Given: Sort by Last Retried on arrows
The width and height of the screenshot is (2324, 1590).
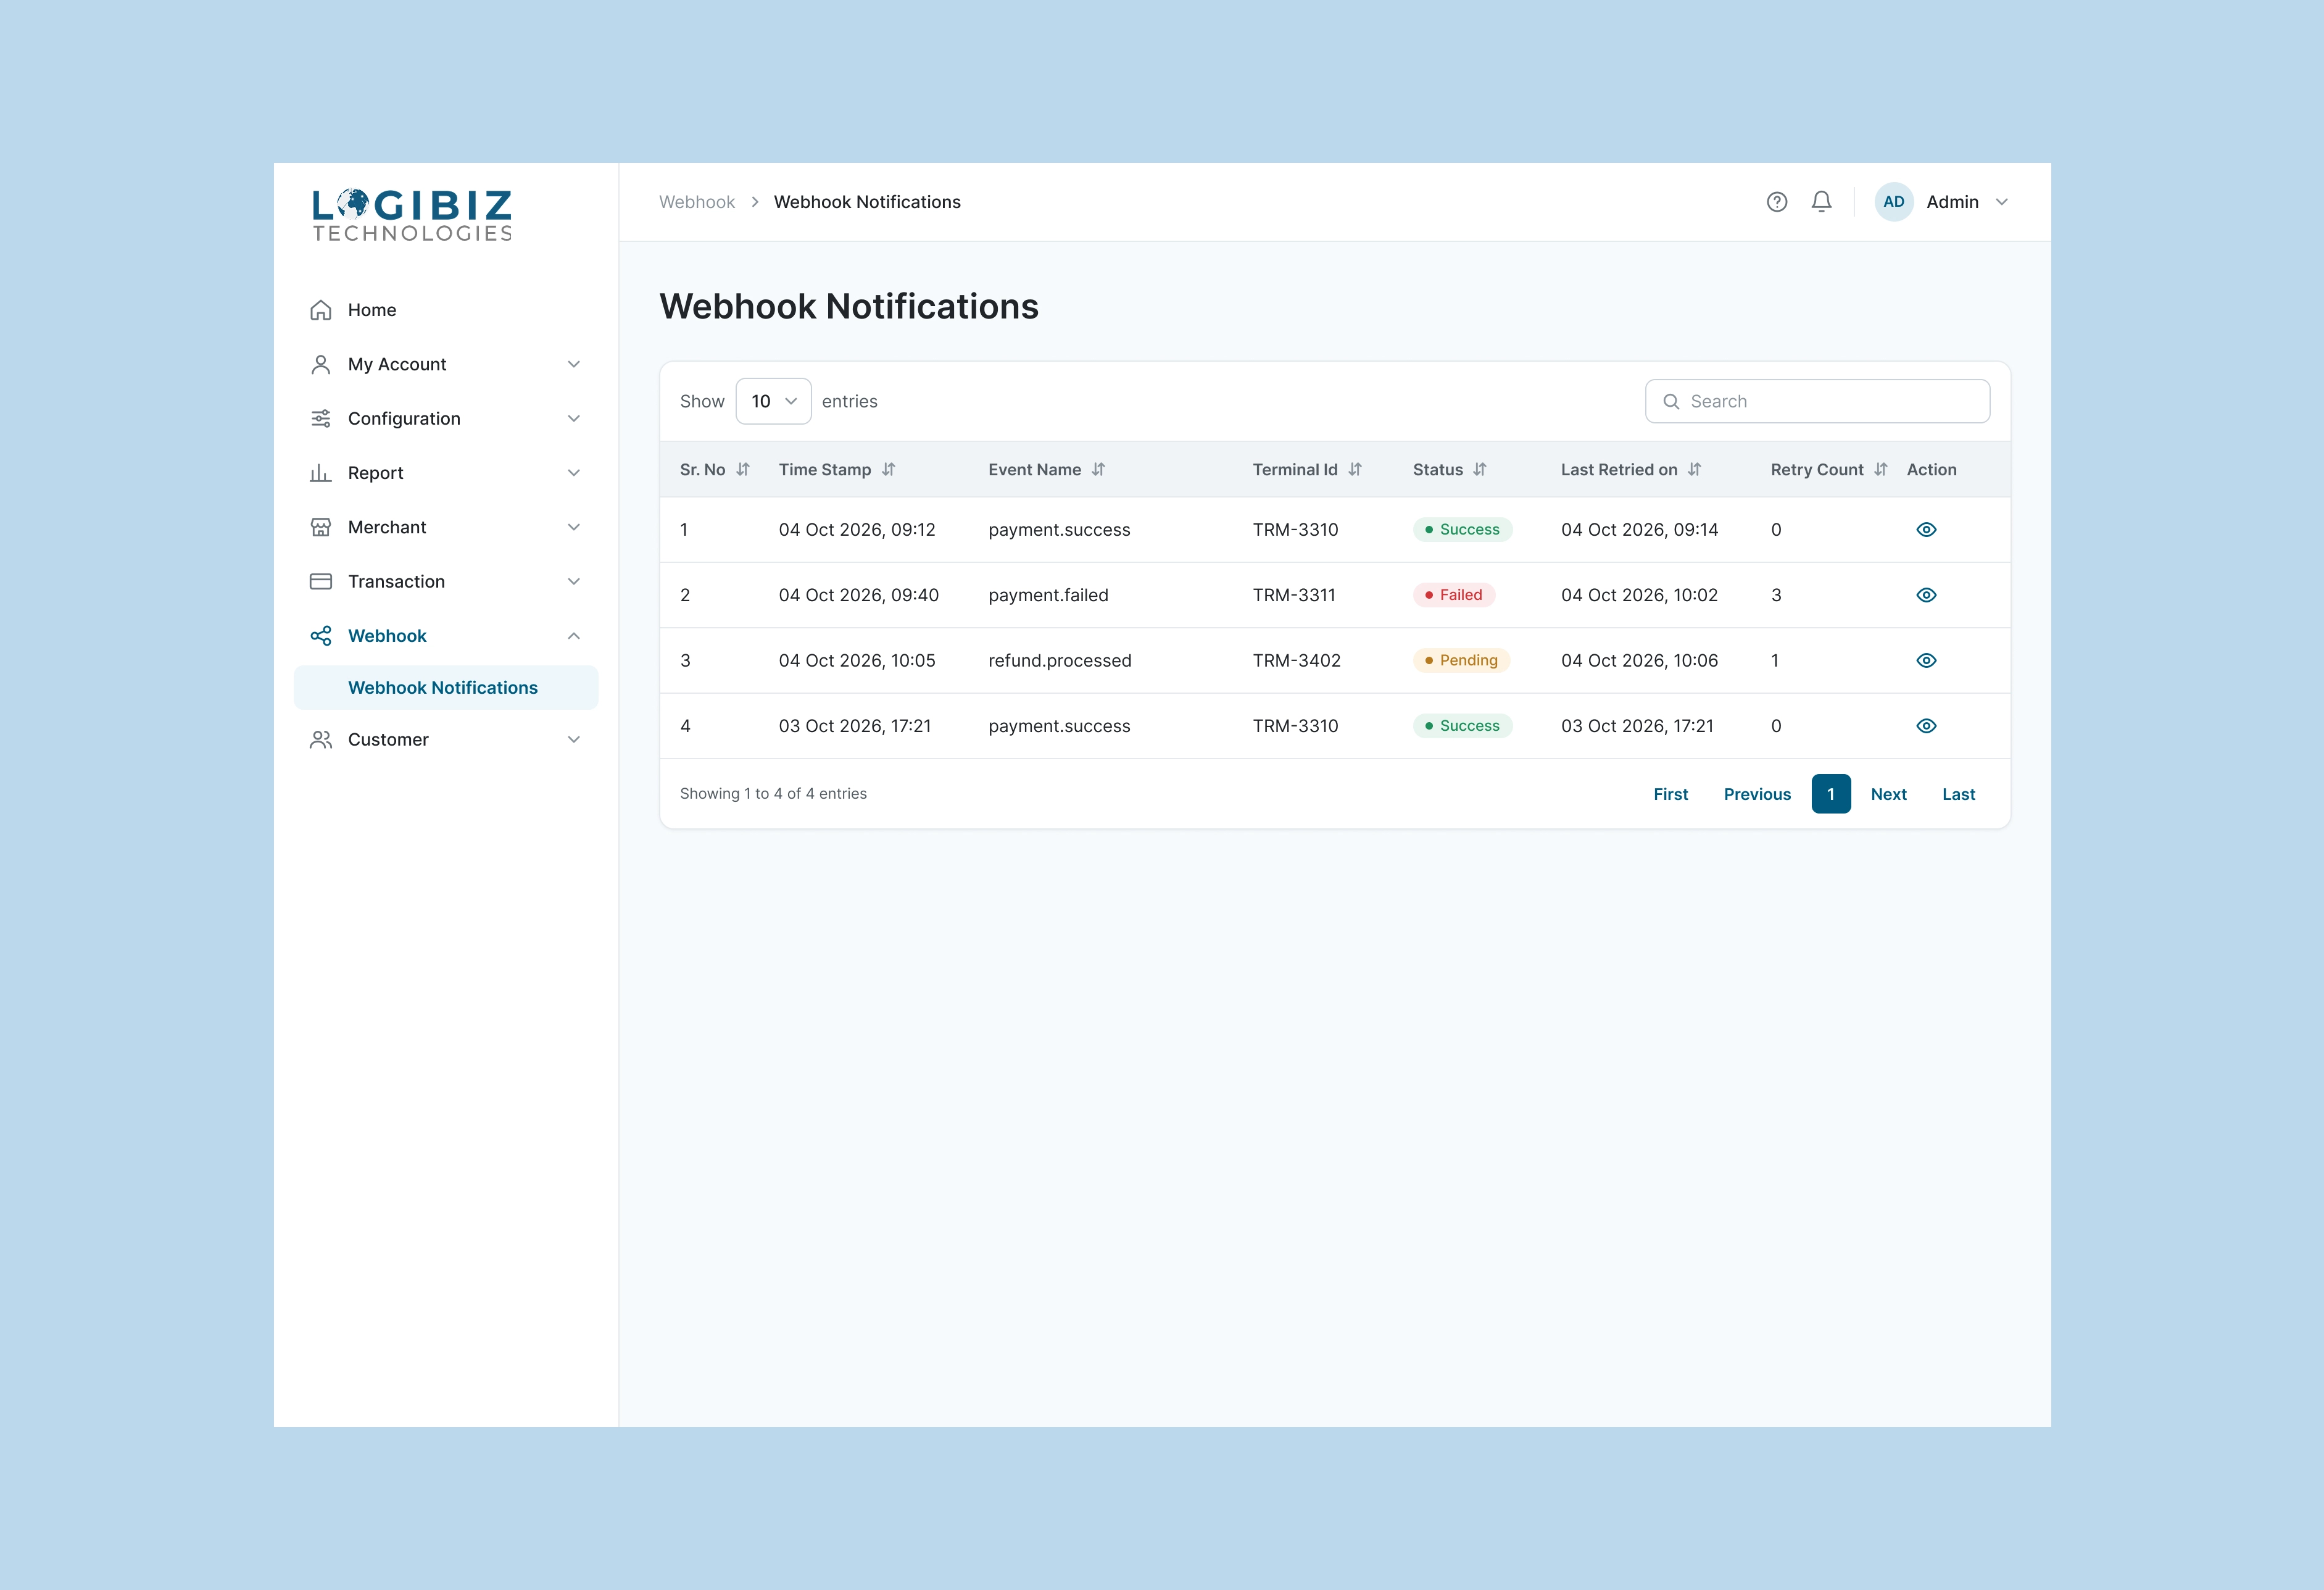Looking at the screenshot, I should 1694,469.
